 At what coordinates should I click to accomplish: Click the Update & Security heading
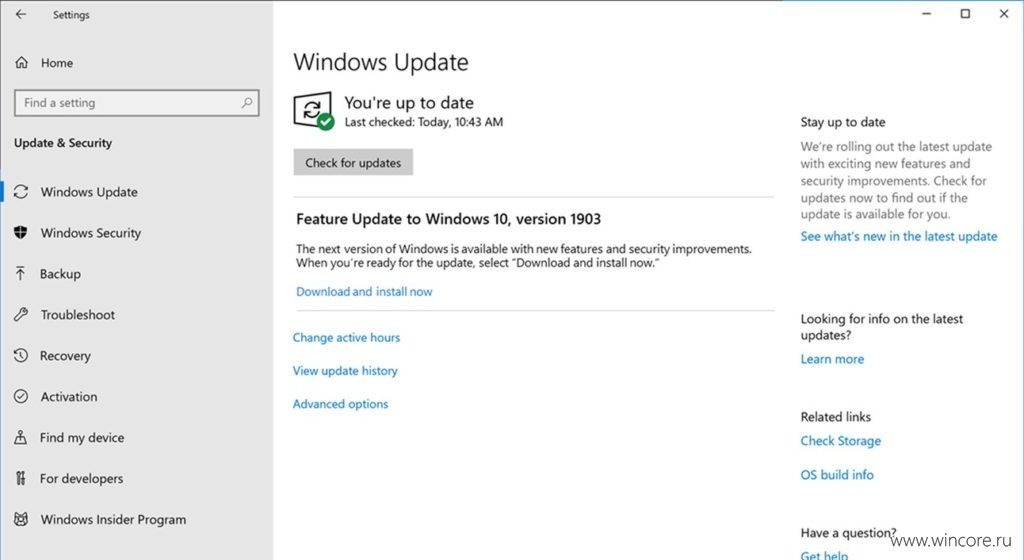pyautogui.click(x=63, y=143)
